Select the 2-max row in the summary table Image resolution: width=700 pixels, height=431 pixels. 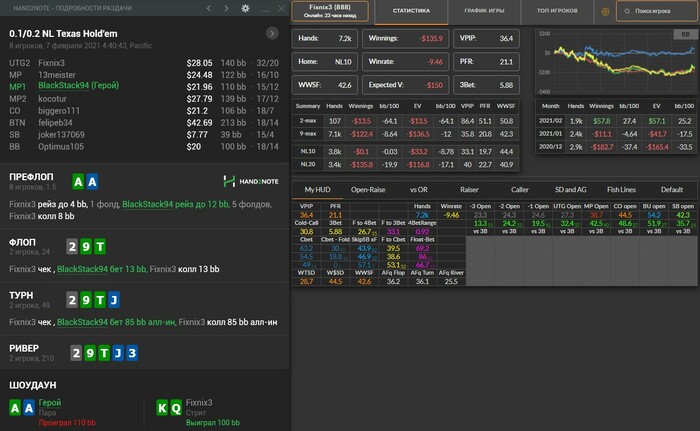coord(405,121)
